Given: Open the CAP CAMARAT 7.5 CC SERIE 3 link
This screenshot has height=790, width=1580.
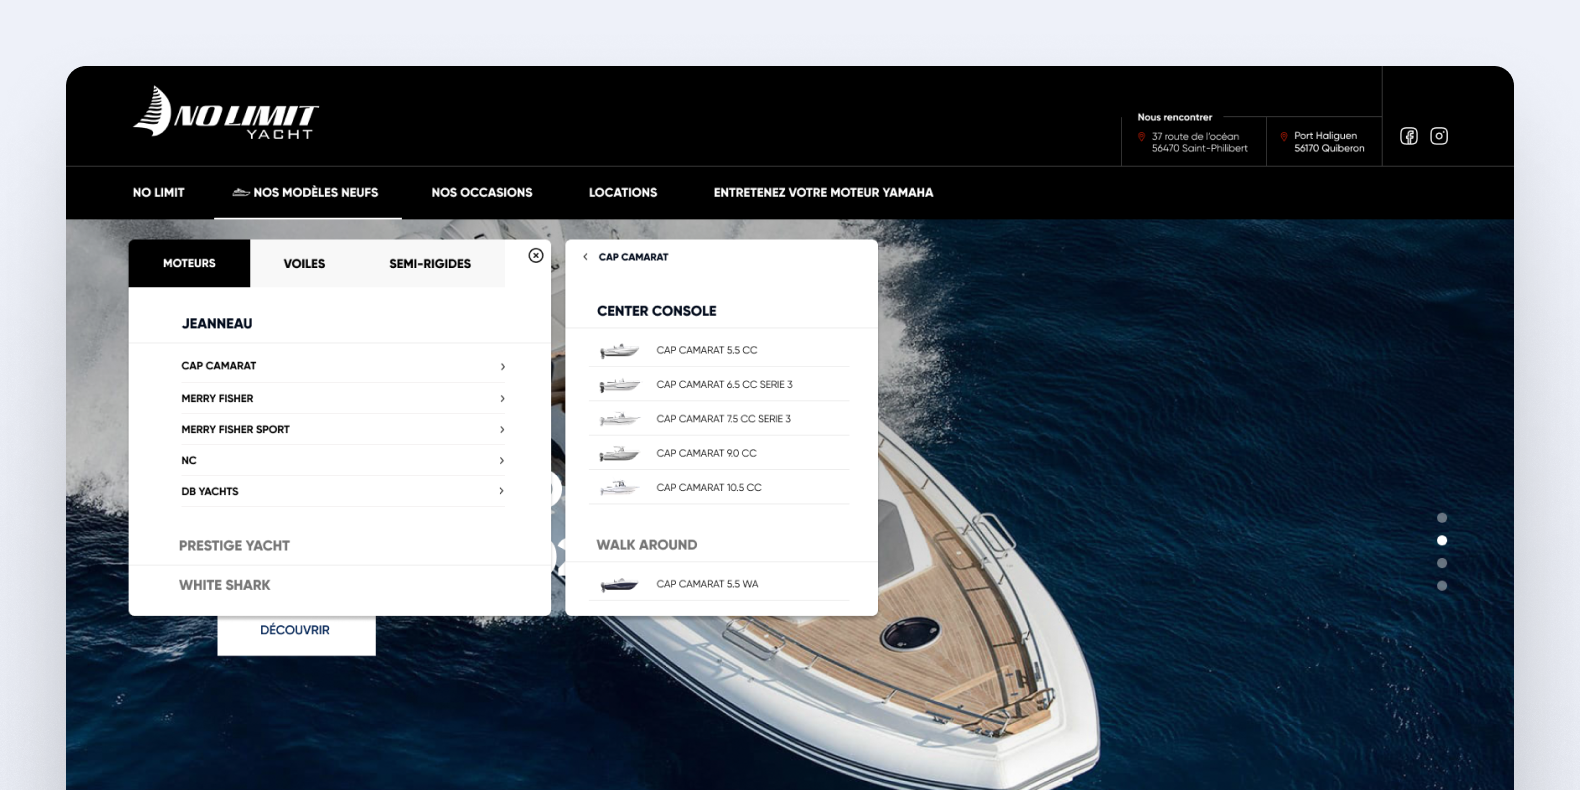Looking at the screenshot, I should [x=723, y=419].
